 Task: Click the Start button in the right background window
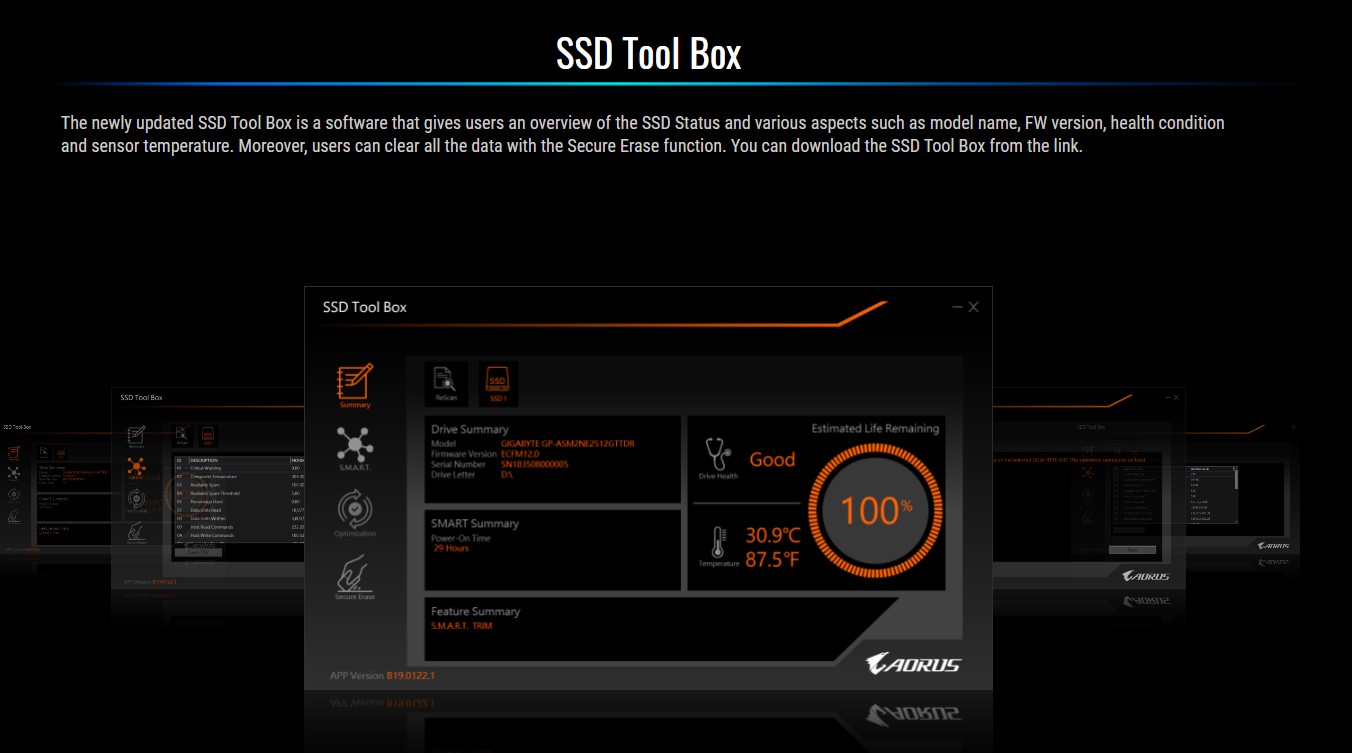(x=1132, y=550)
